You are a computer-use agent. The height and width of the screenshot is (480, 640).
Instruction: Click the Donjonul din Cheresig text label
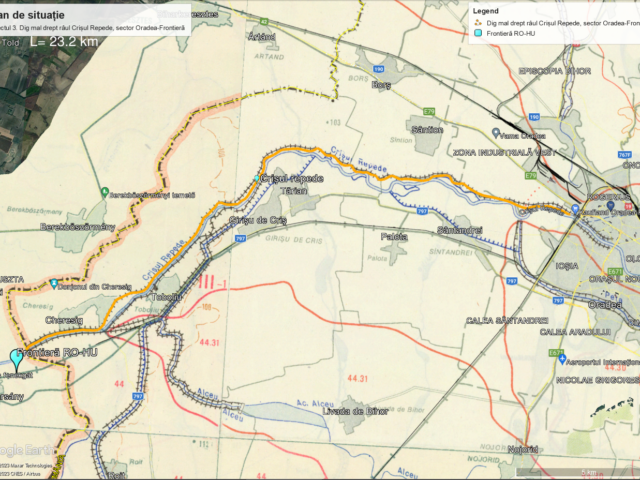95,287
